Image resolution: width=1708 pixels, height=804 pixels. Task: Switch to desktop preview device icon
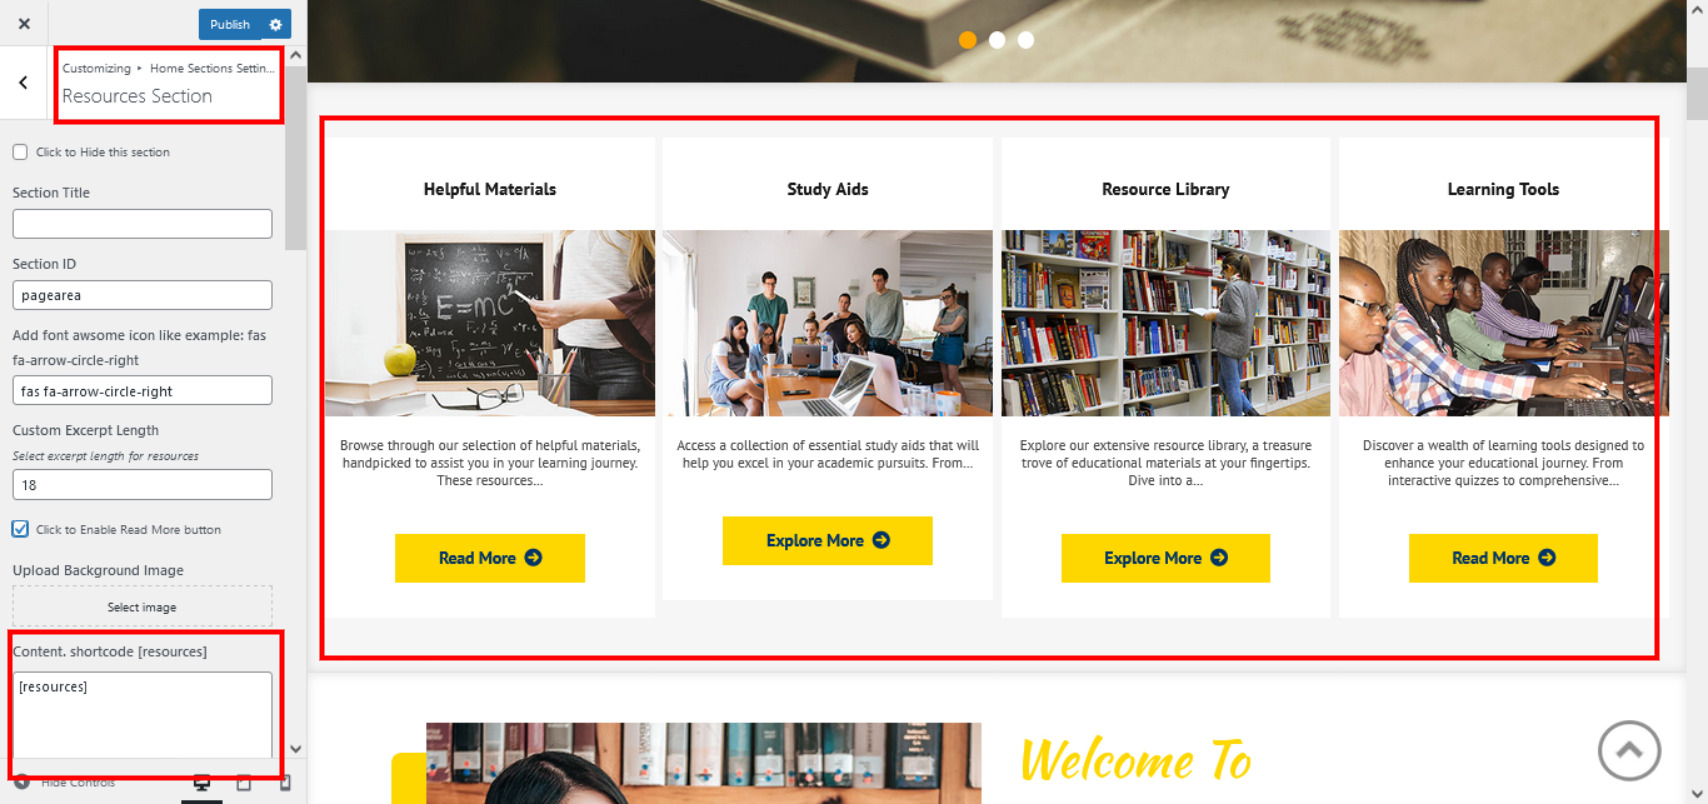pos(201,784)
